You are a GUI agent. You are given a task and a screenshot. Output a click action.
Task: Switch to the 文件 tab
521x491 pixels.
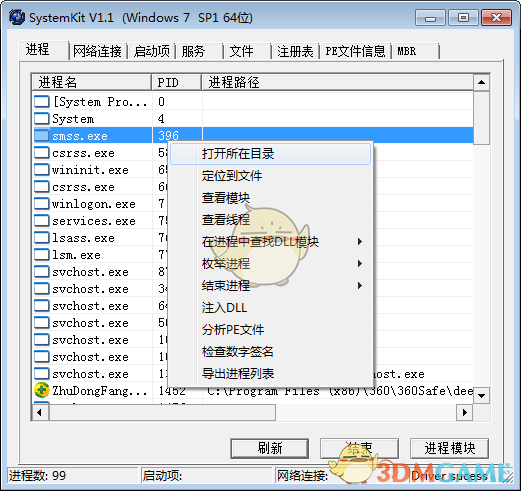pos(247,51)
